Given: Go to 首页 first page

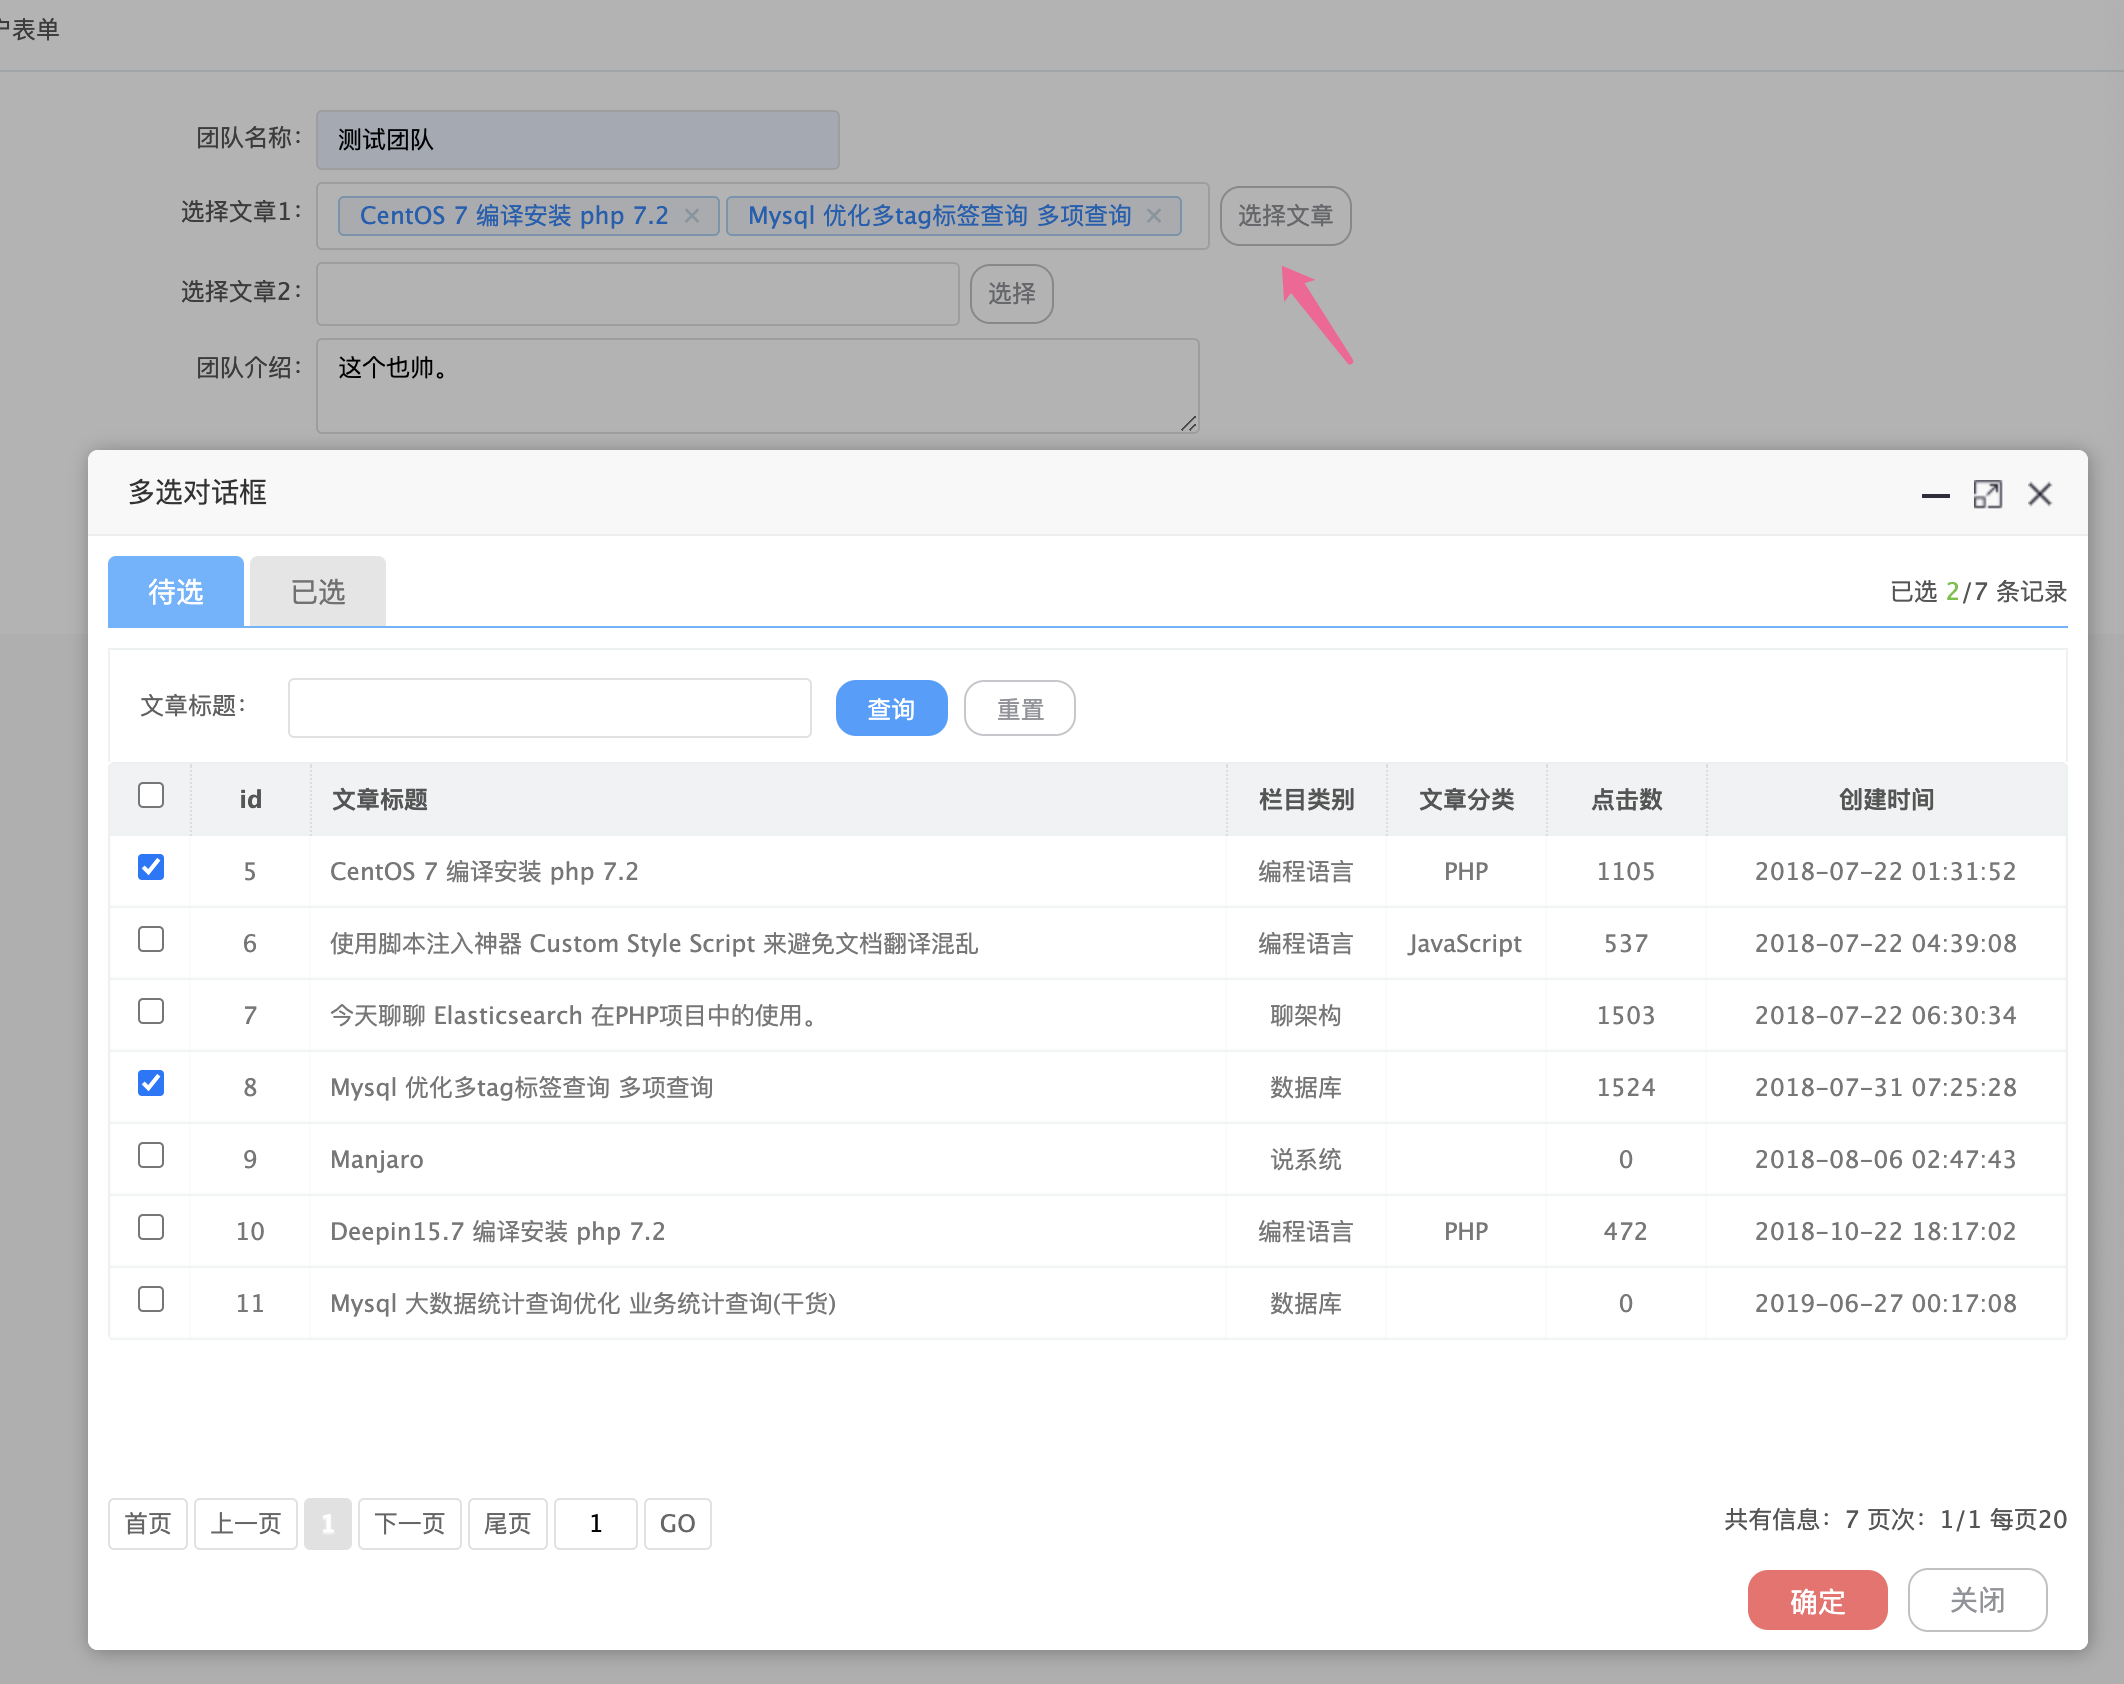Looking at the screenshot, I should coord(148,1523).
